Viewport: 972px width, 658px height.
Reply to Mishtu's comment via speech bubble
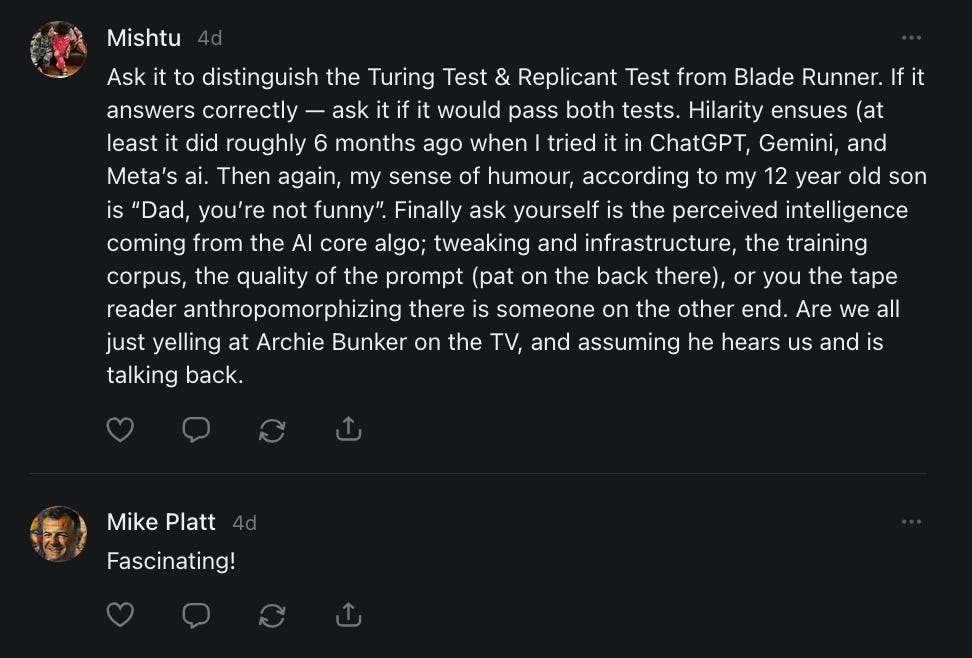[x=196, y=430]
